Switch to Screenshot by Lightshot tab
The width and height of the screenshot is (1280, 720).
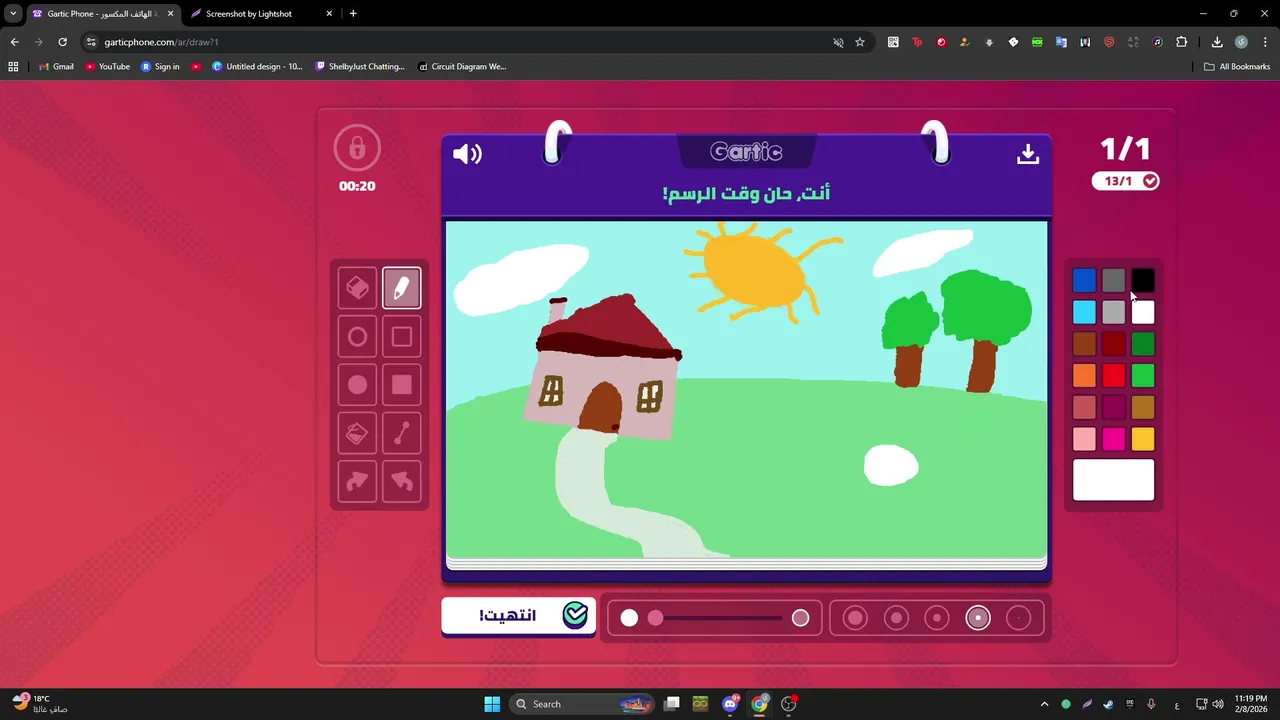pyautogui.click(x=262, y=14)
